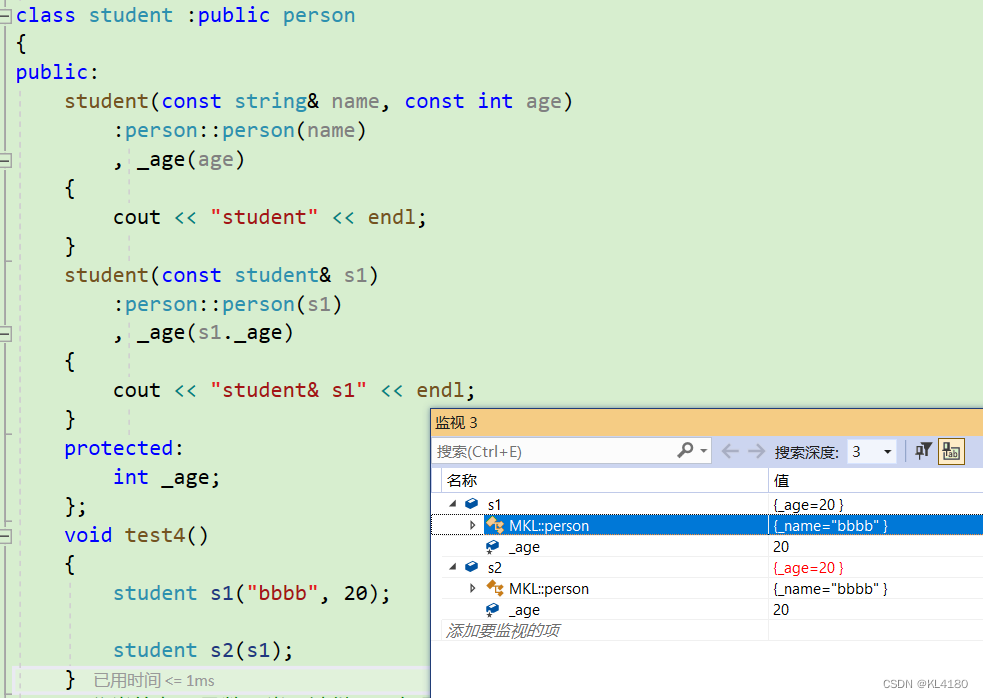This screenshot has width=983, height=698.
Task: Click the 20 value in s2's _age row
Action: pos(781,610)
